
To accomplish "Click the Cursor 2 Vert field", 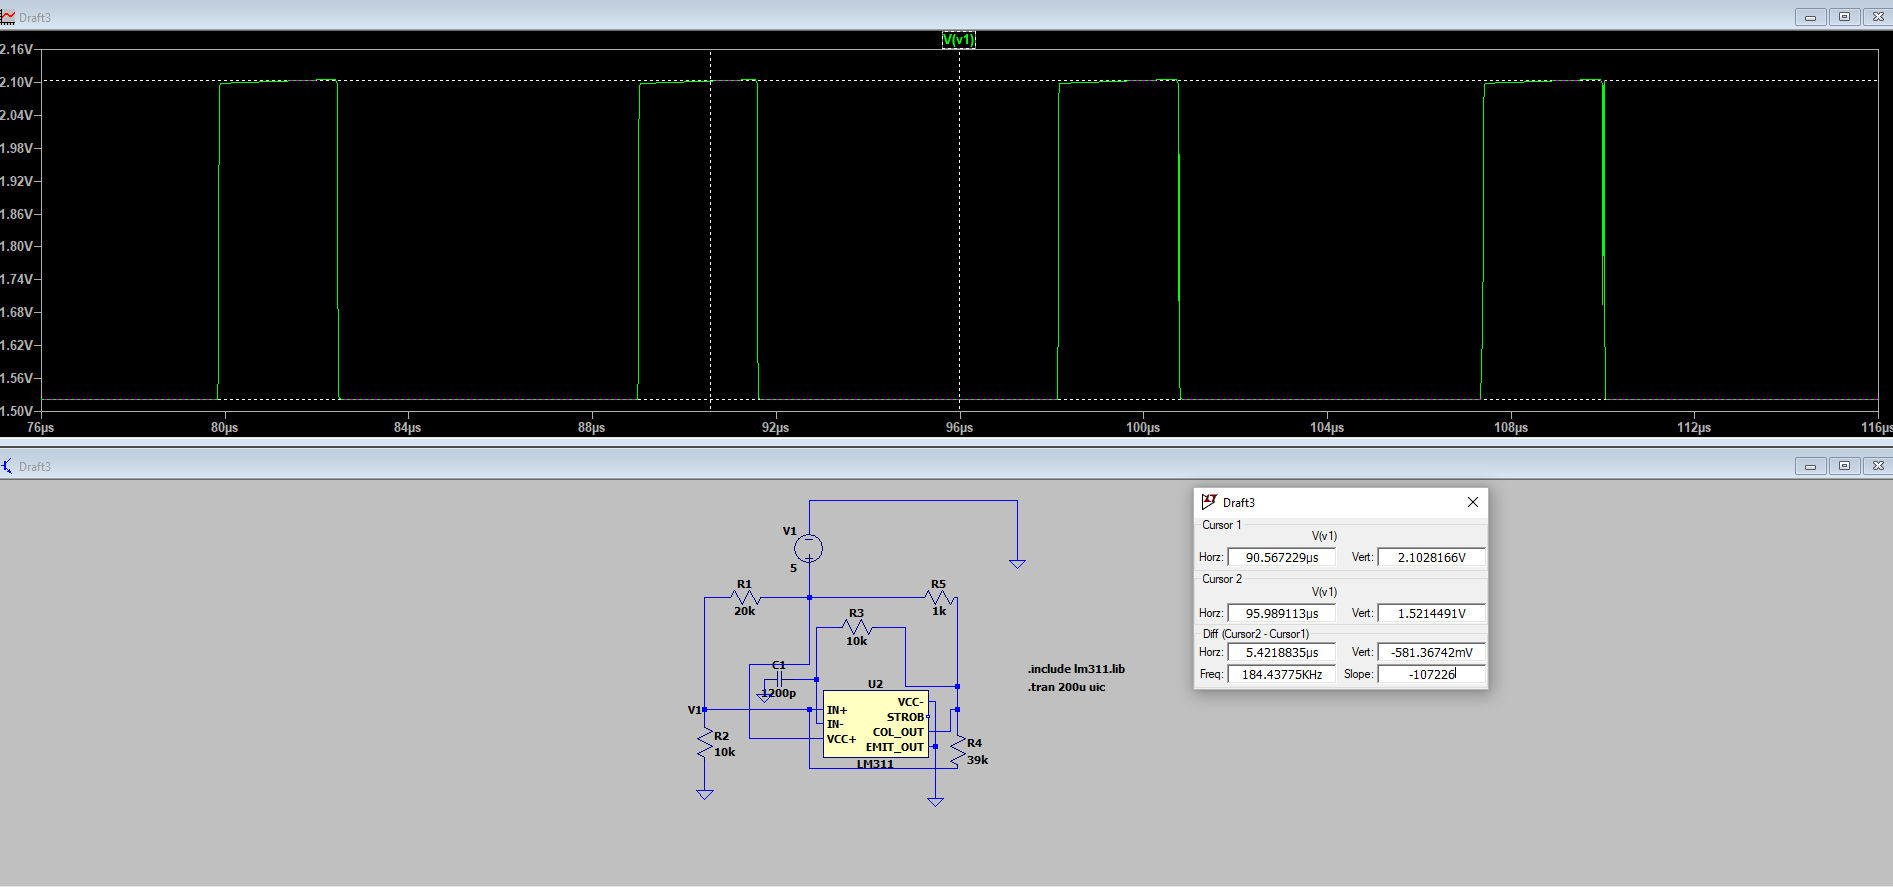I will 1431,613.
